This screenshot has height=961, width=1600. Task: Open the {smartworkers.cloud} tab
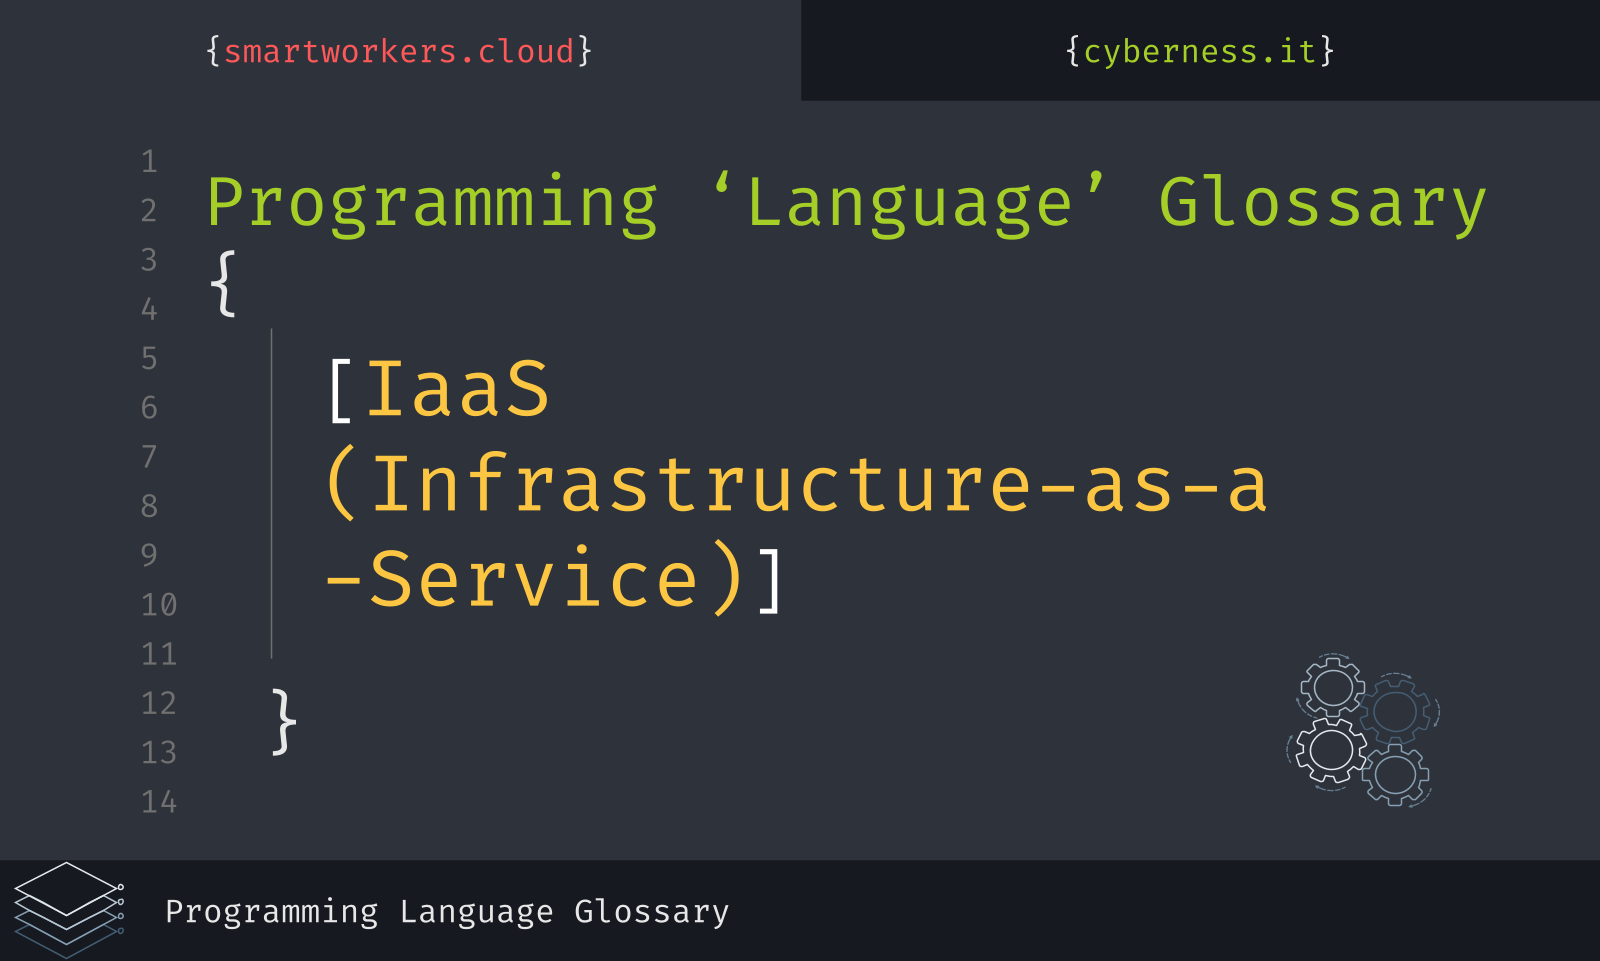pyautogui.click(x=399, y=51)
